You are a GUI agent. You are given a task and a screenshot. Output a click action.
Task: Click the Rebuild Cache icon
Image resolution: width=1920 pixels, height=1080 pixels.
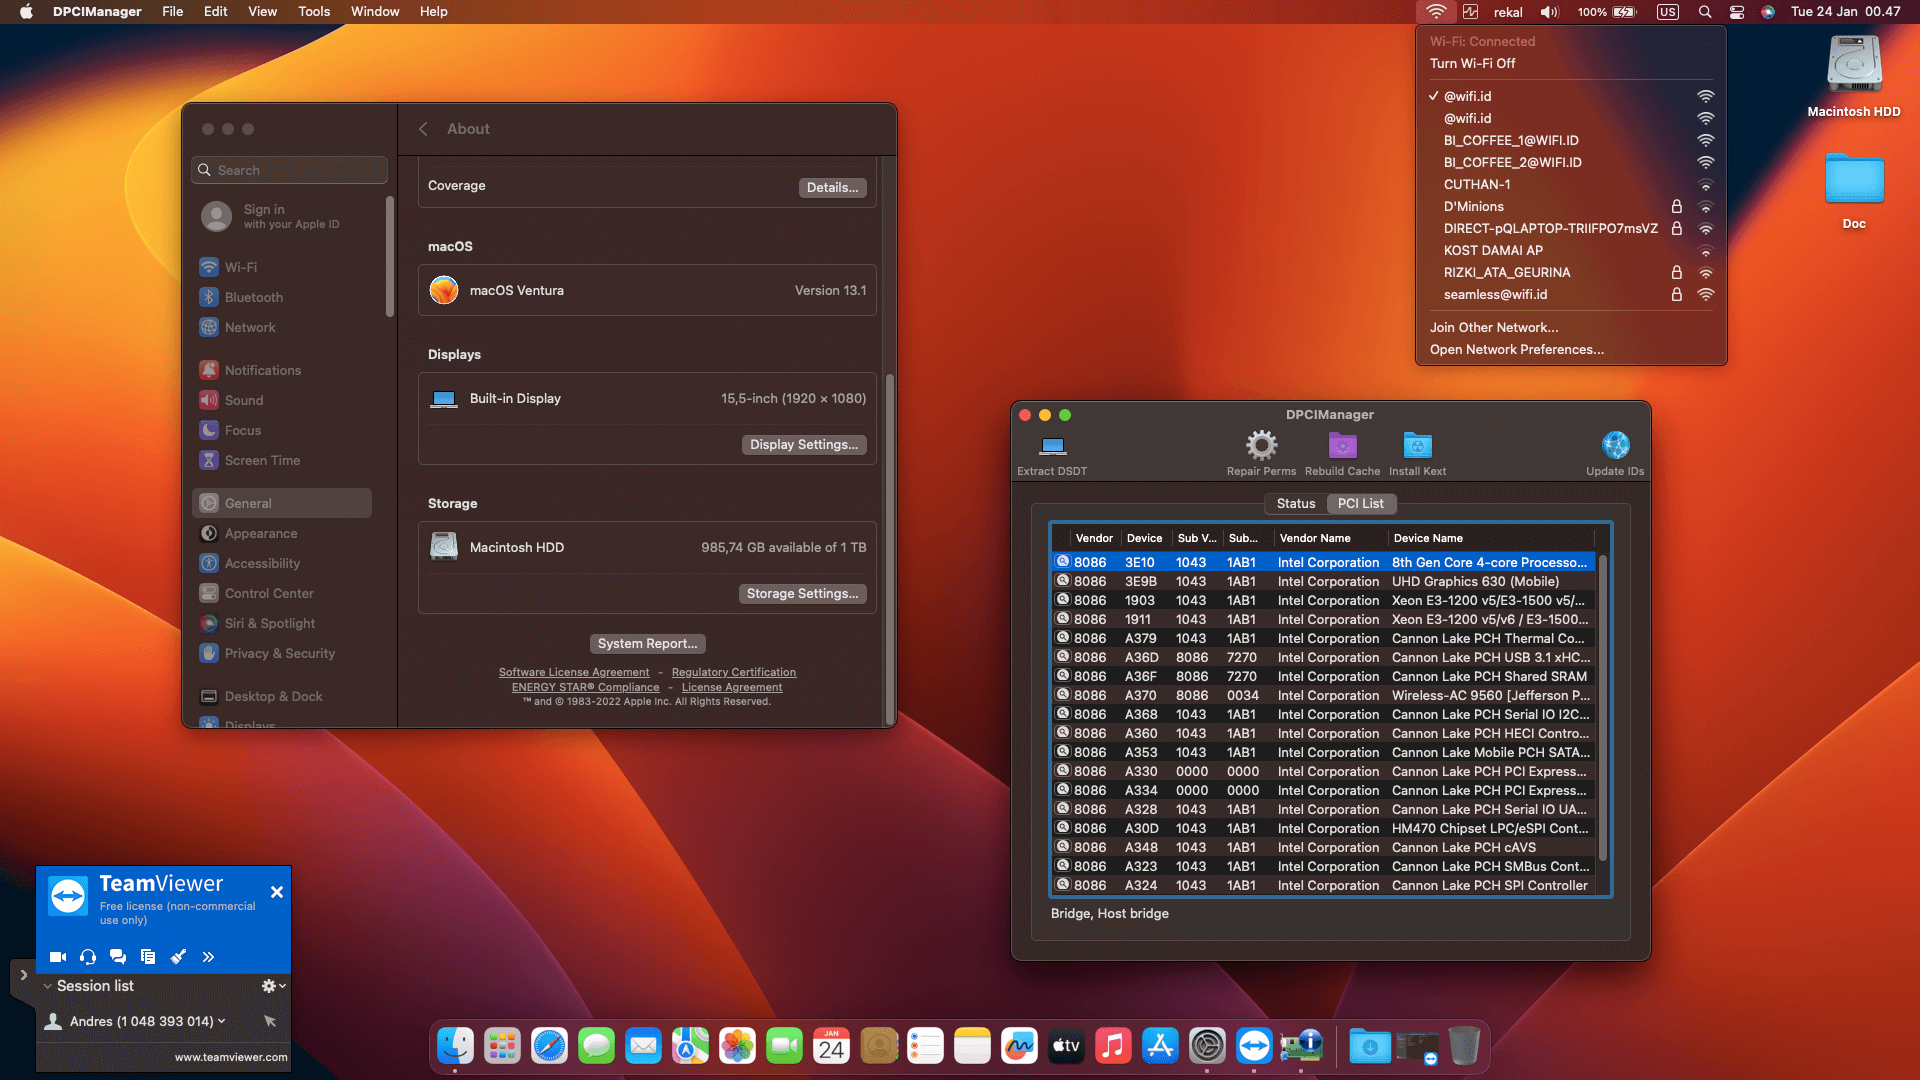coord(1342,445)
